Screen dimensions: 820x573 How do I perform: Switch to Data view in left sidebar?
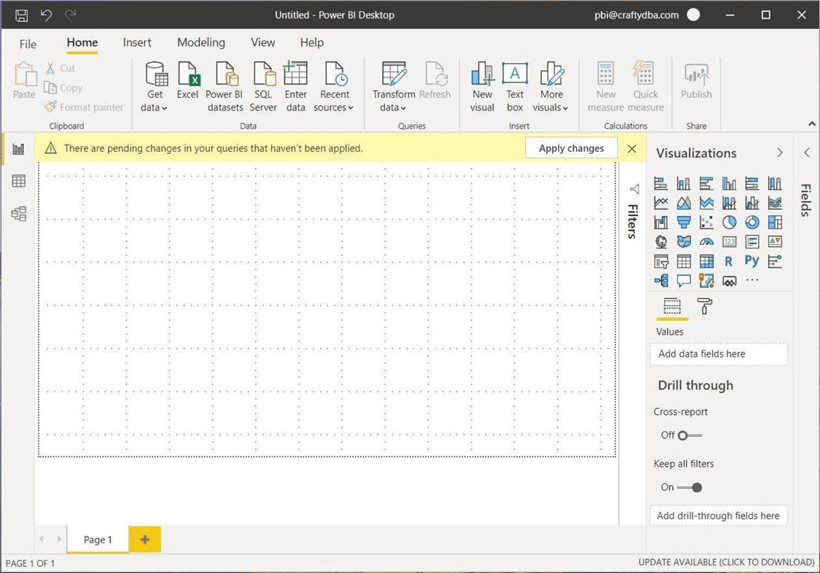19,181
